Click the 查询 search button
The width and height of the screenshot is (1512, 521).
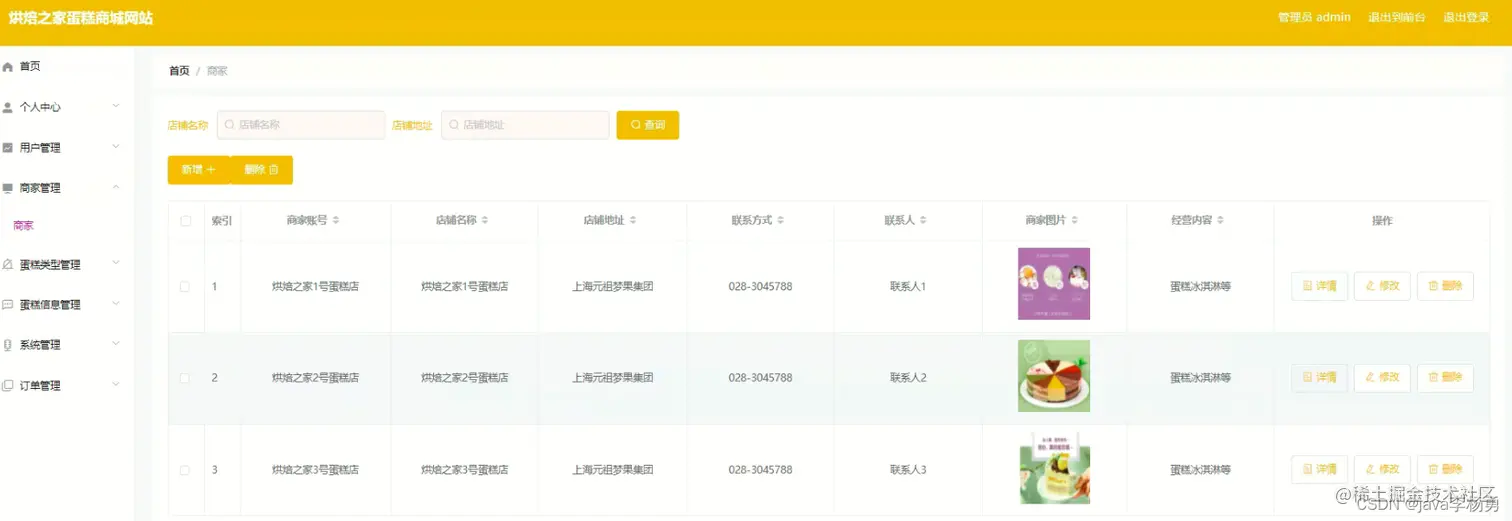click(648, 125)
